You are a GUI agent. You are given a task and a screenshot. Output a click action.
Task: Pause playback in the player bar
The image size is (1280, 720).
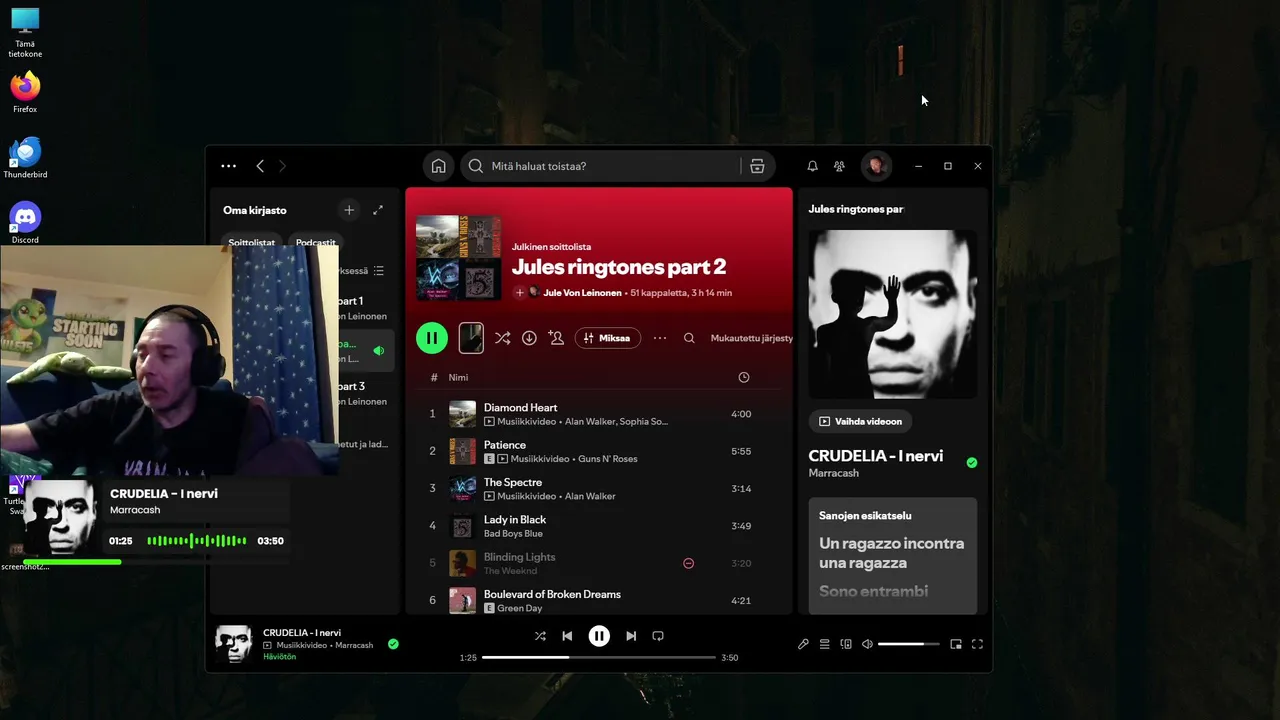(x=599, y=636)
